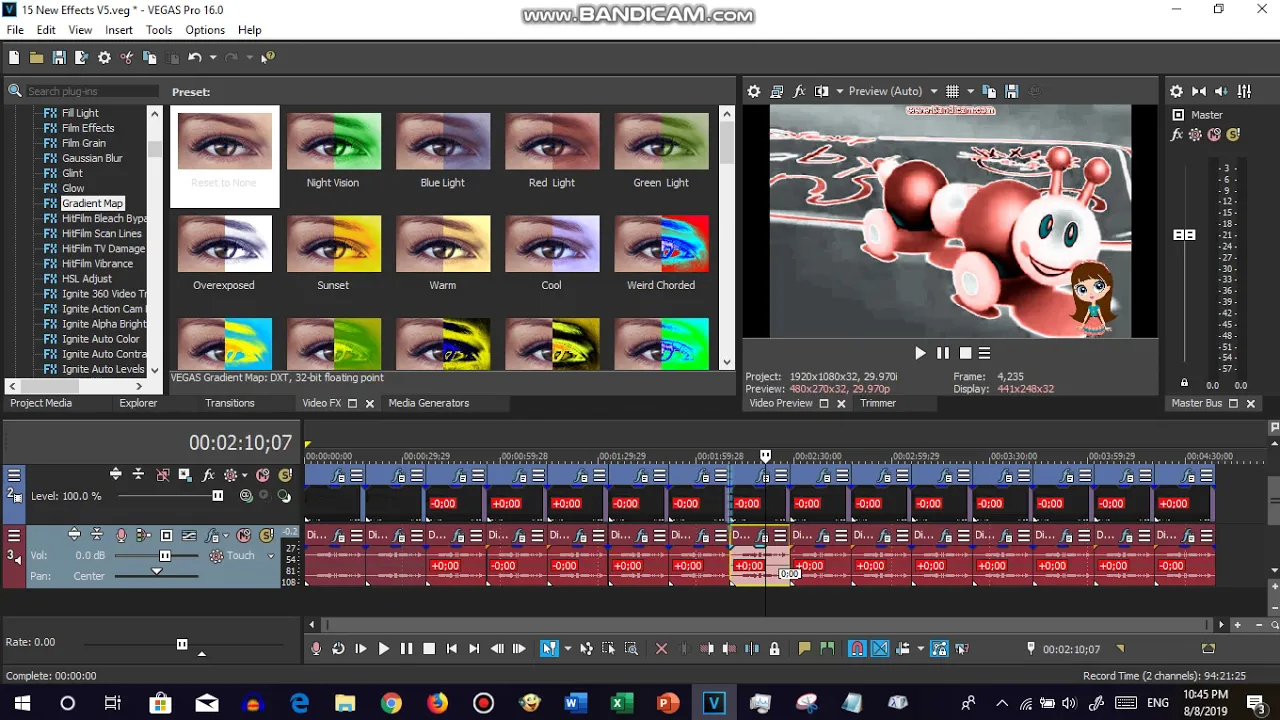Open Project Video Properties gear in preview

[x=754, y=91]
